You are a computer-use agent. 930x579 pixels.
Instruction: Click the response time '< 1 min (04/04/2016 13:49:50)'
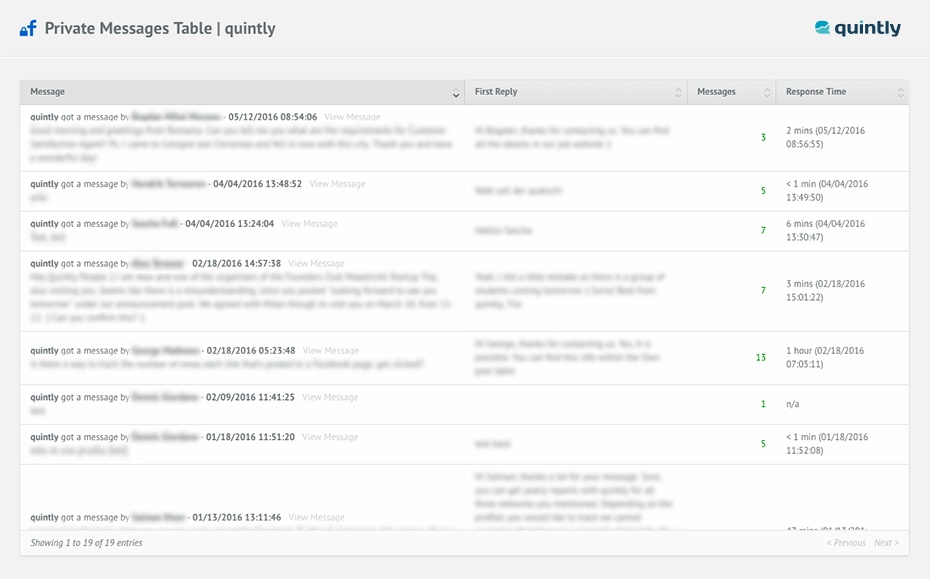coord(827,190)
